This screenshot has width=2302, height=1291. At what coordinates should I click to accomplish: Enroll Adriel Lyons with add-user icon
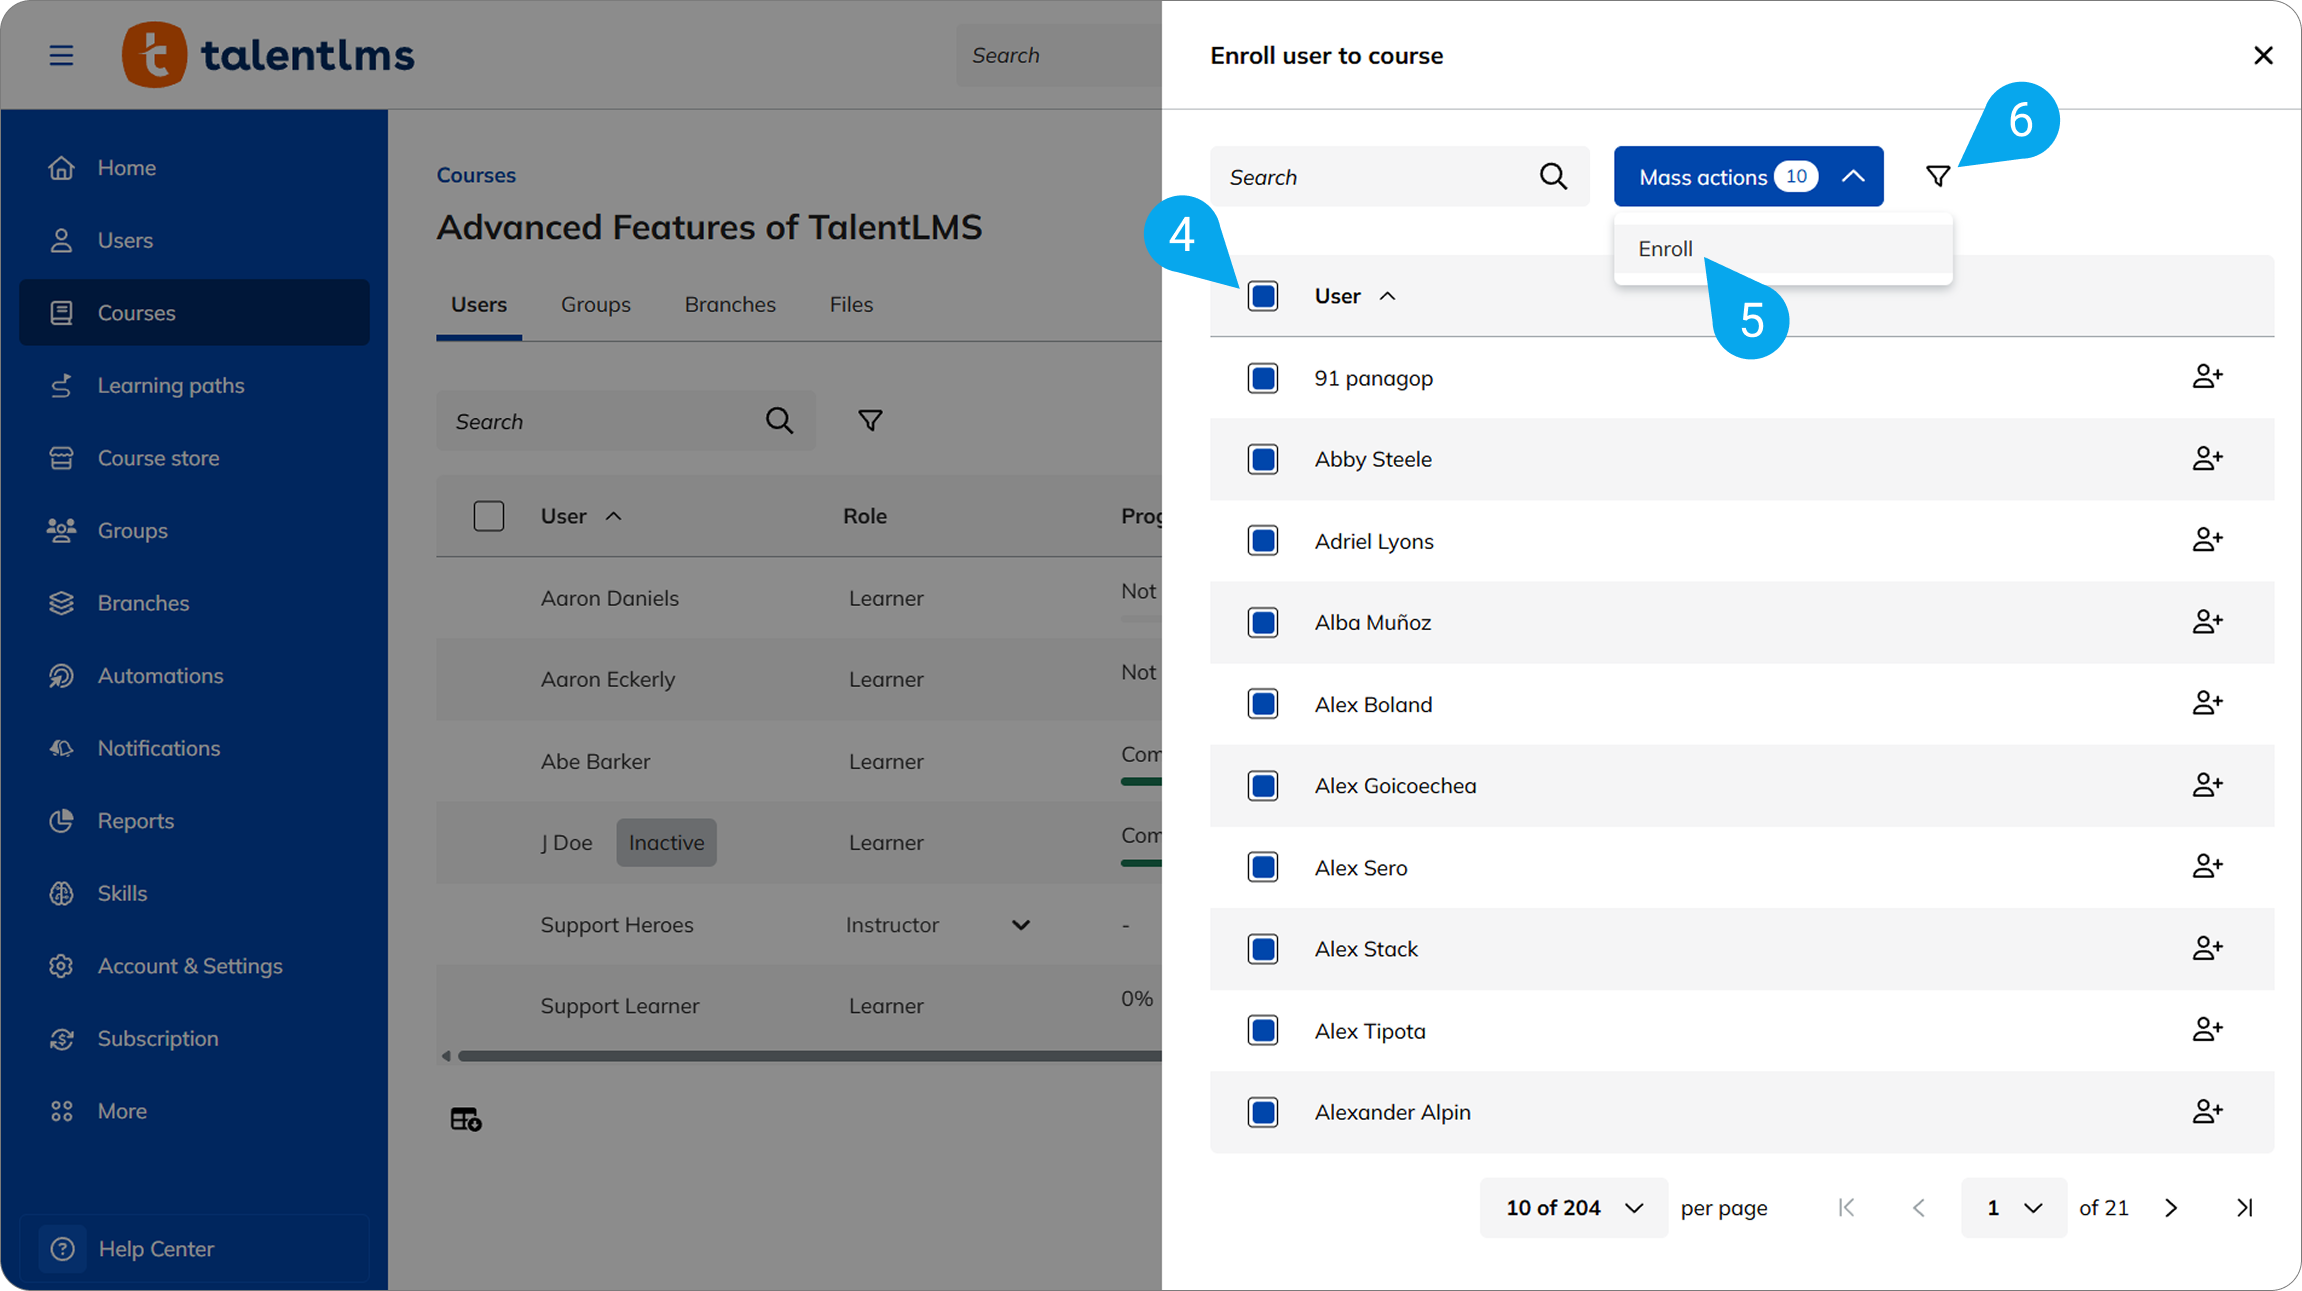2207,540
